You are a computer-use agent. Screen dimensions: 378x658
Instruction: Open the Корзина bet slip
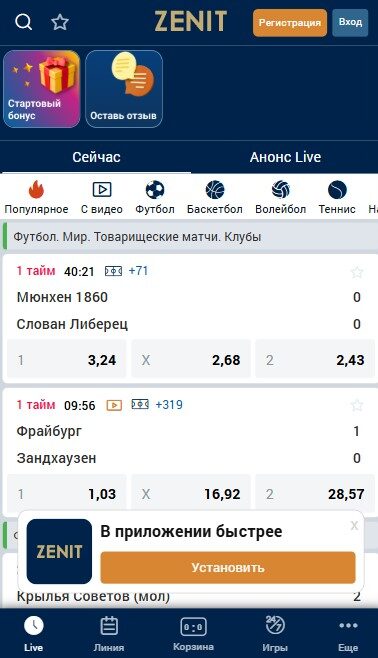click(x=193, y=634)
